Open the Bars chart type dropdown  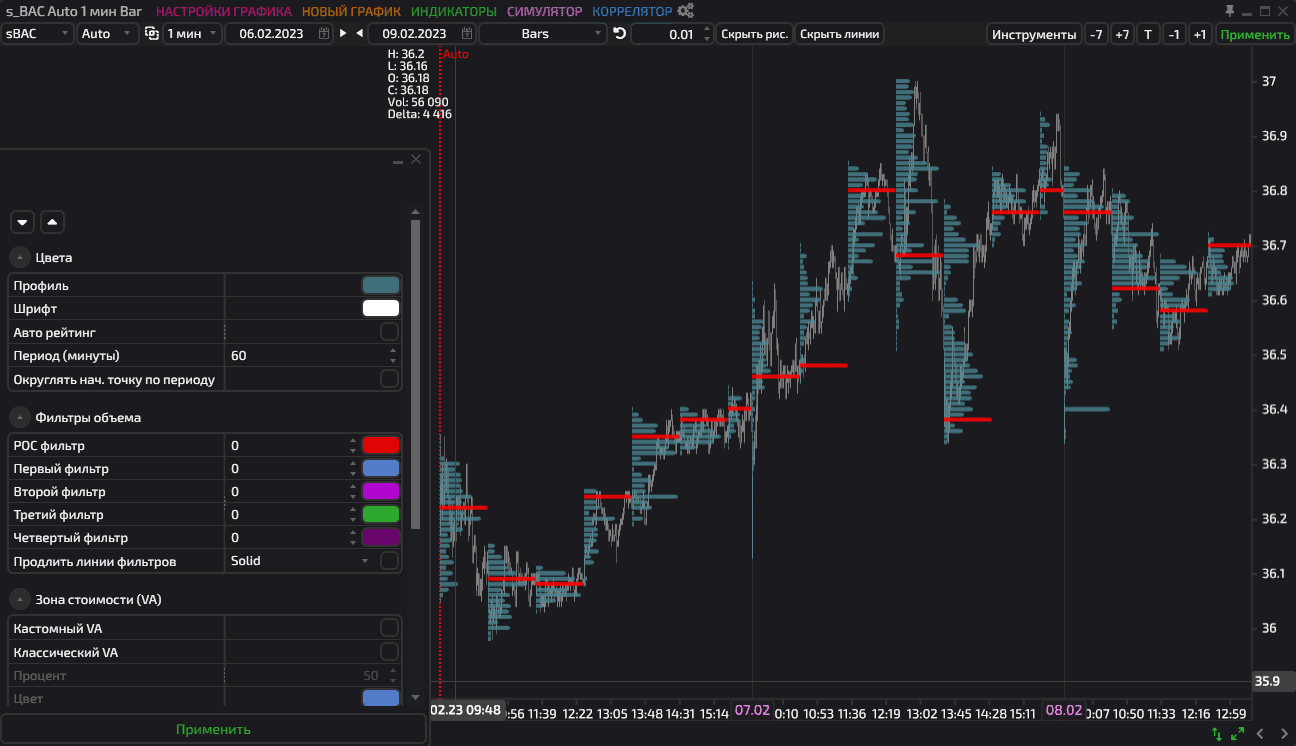(543, 33)
